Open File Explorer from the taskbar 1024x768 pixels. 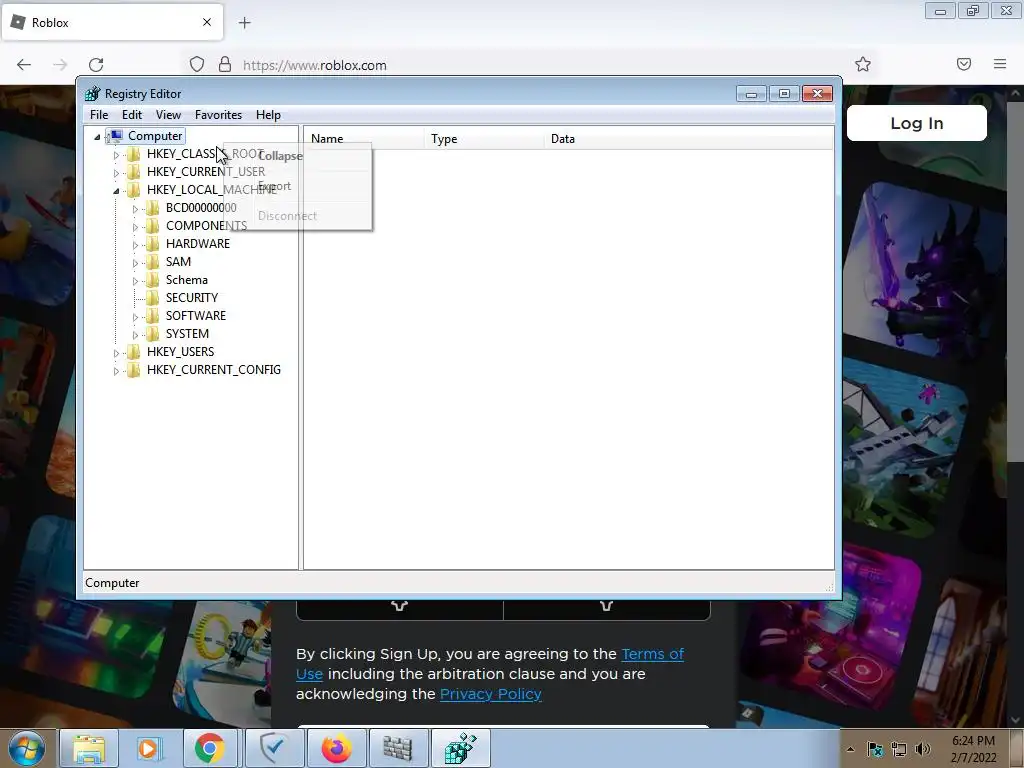[89, 748]
